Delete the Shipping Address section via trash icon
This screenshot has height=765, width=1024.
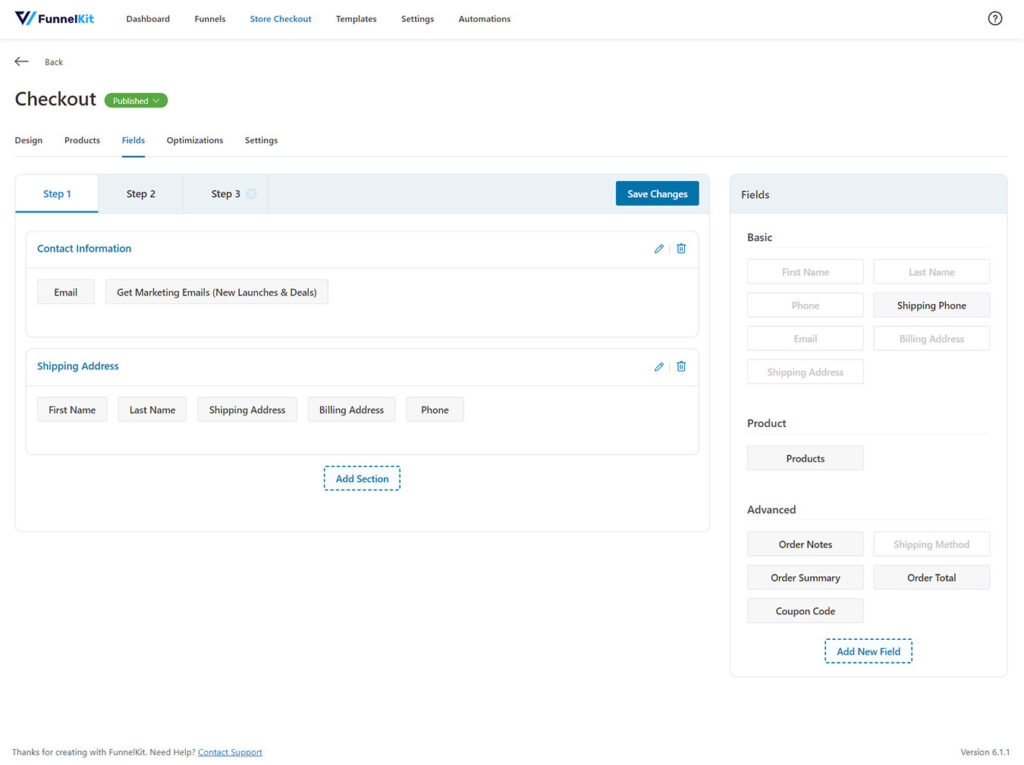[x=681, y=366]
